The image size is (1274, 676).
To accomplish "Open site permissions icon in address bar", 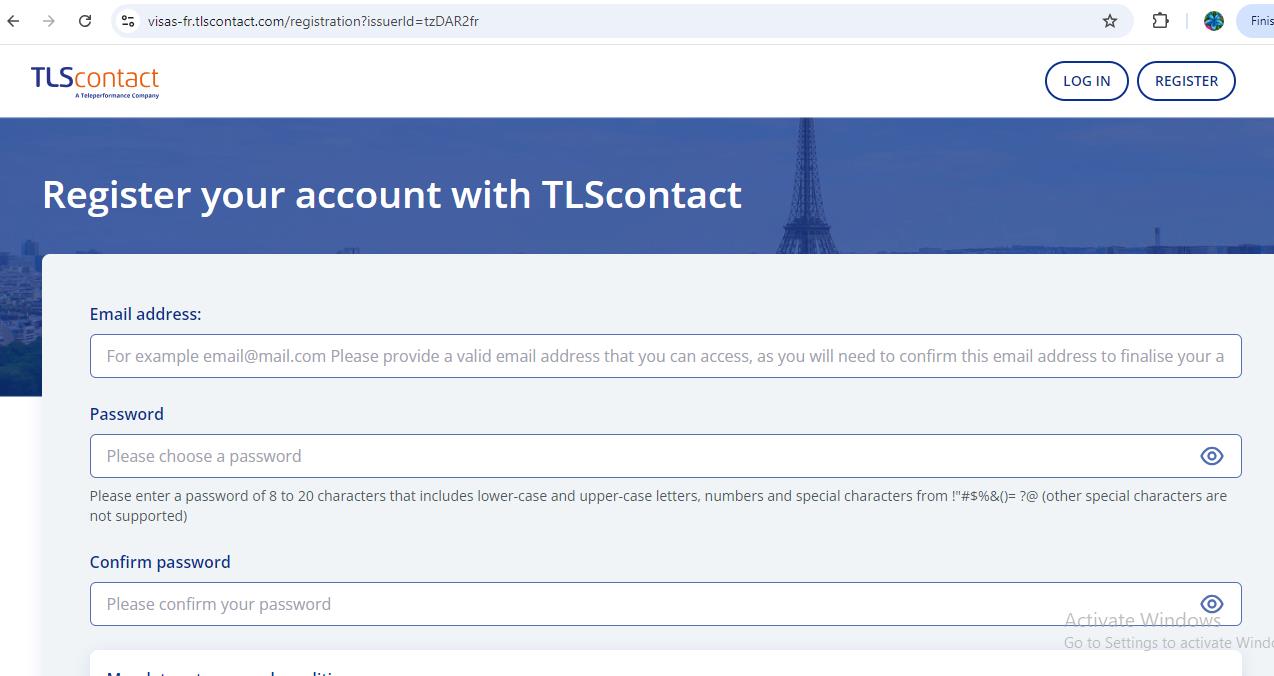I will (127, 20).
